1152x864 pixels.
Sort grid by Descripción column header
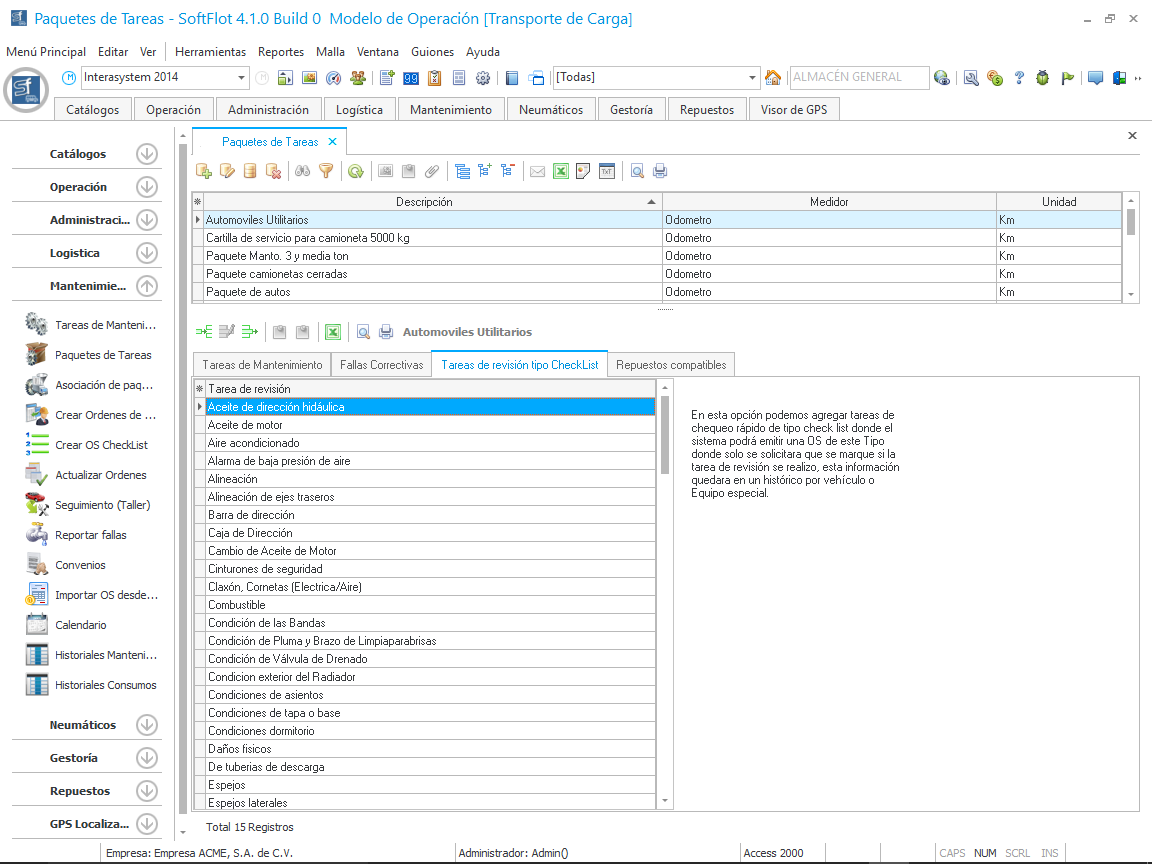(424, 202)
